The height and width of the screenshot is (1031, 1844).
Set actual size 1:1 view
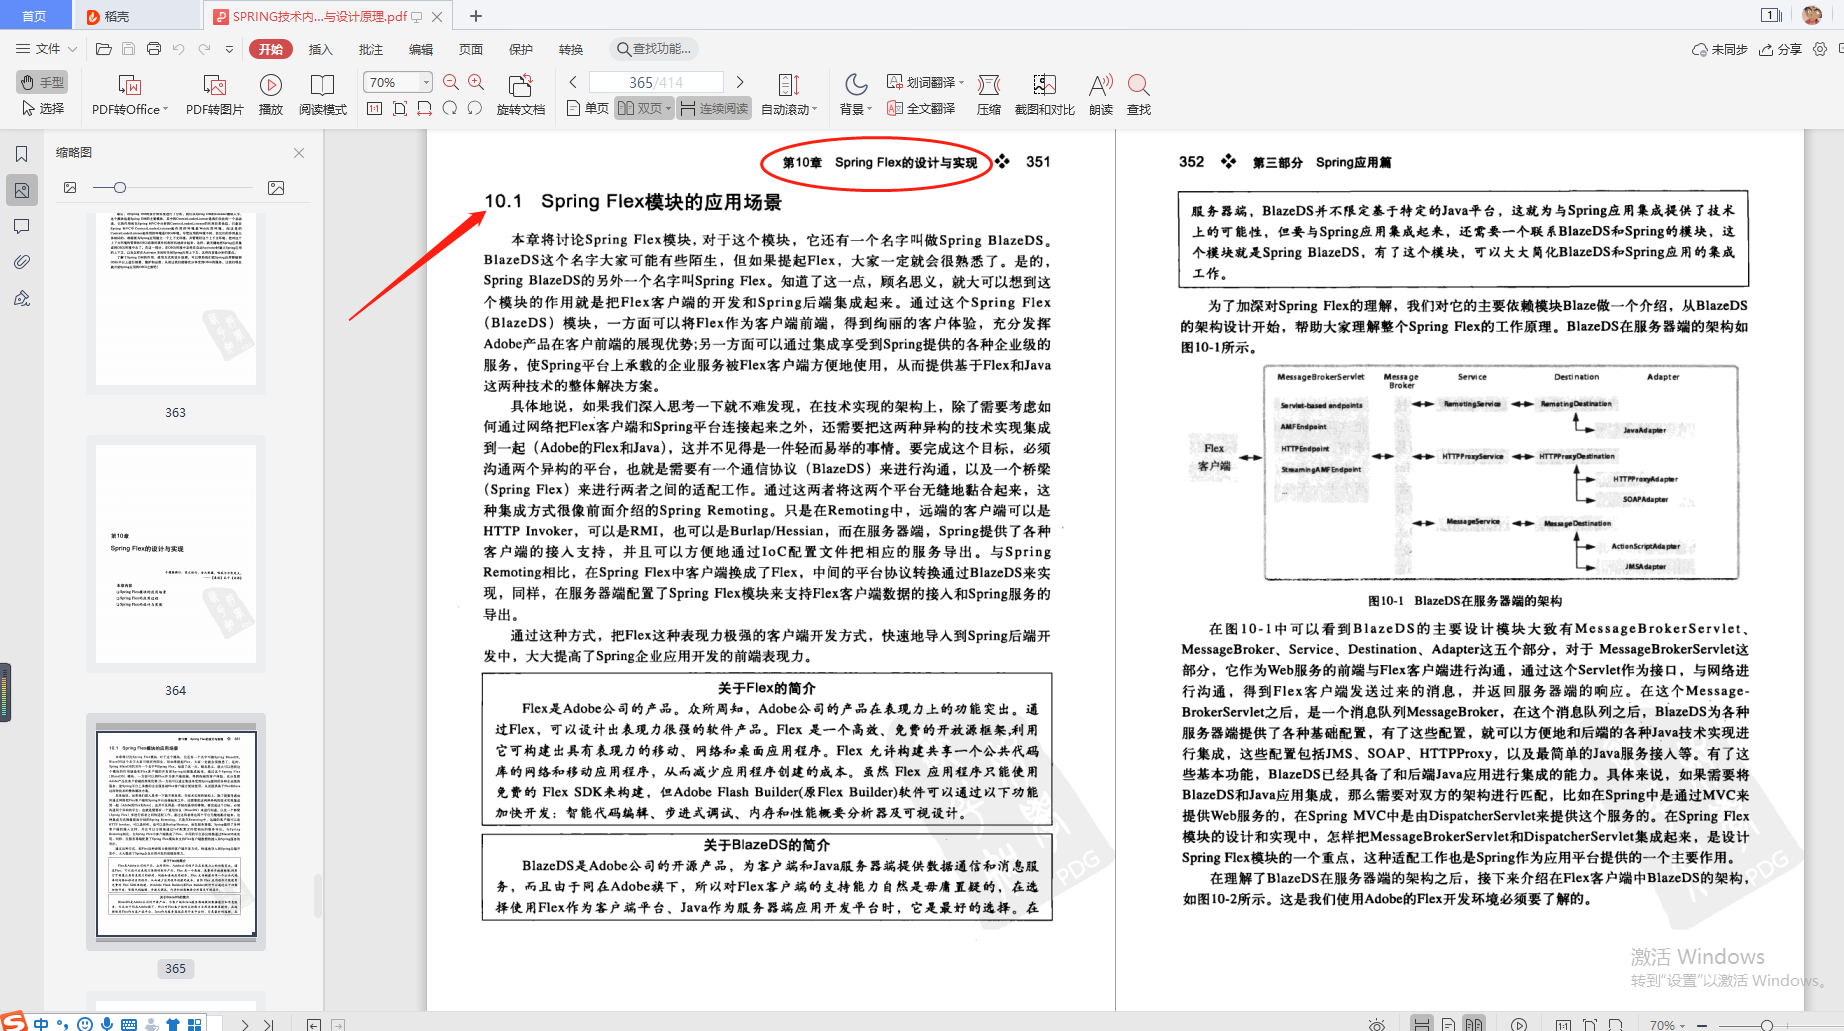click(374, 108)
